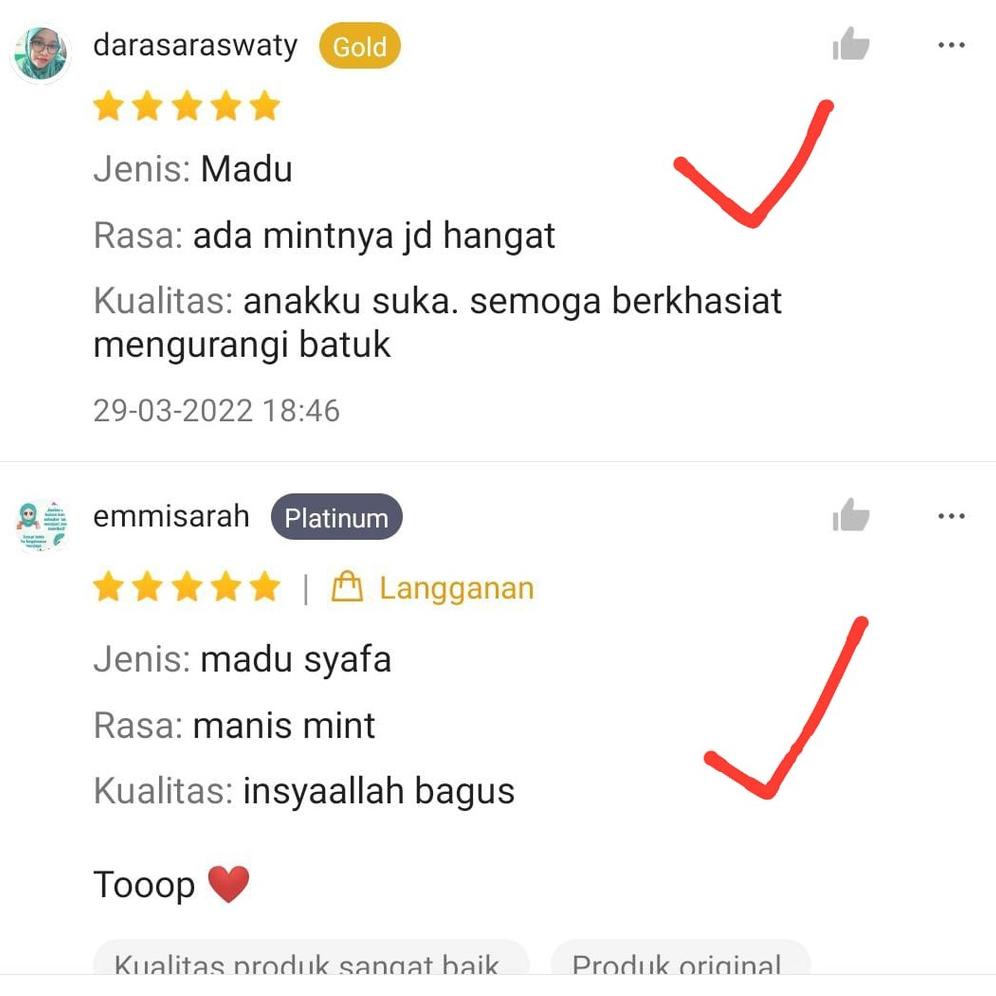Screen dimensions: 996x996
Task: Open the emmisarah username
Action: [x=171, y=516]
